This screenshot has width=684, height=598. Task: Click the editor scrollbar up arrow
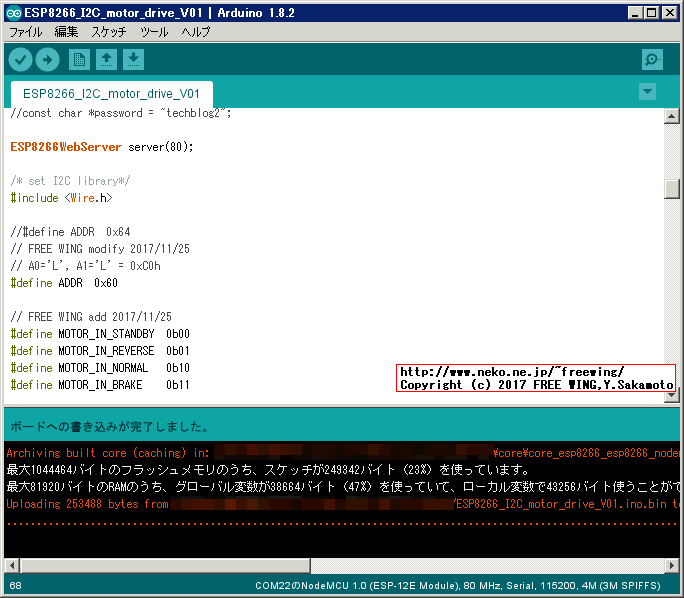tap(671, 116)
